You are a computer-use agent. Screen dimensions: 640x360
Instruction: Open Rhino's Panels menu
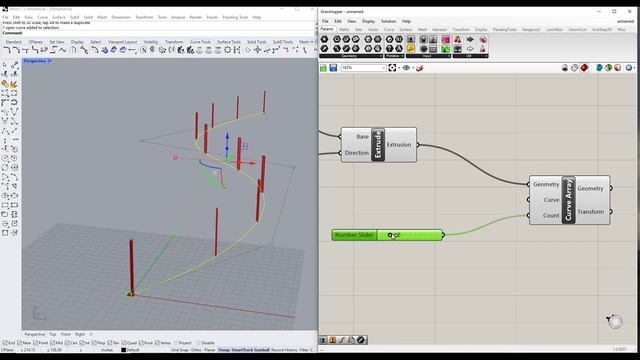point(212,17)
